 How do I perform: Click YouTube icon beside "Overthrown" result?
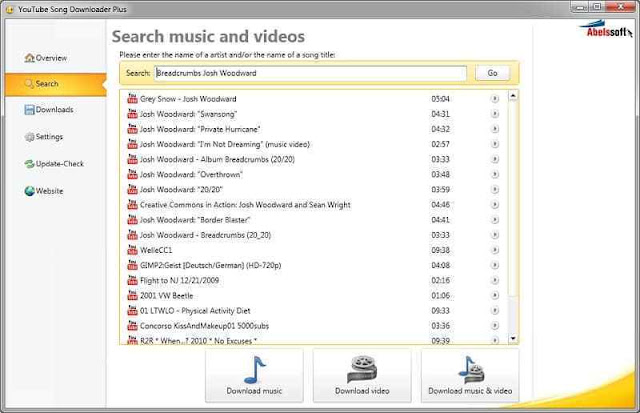click(x=132, y=174)
